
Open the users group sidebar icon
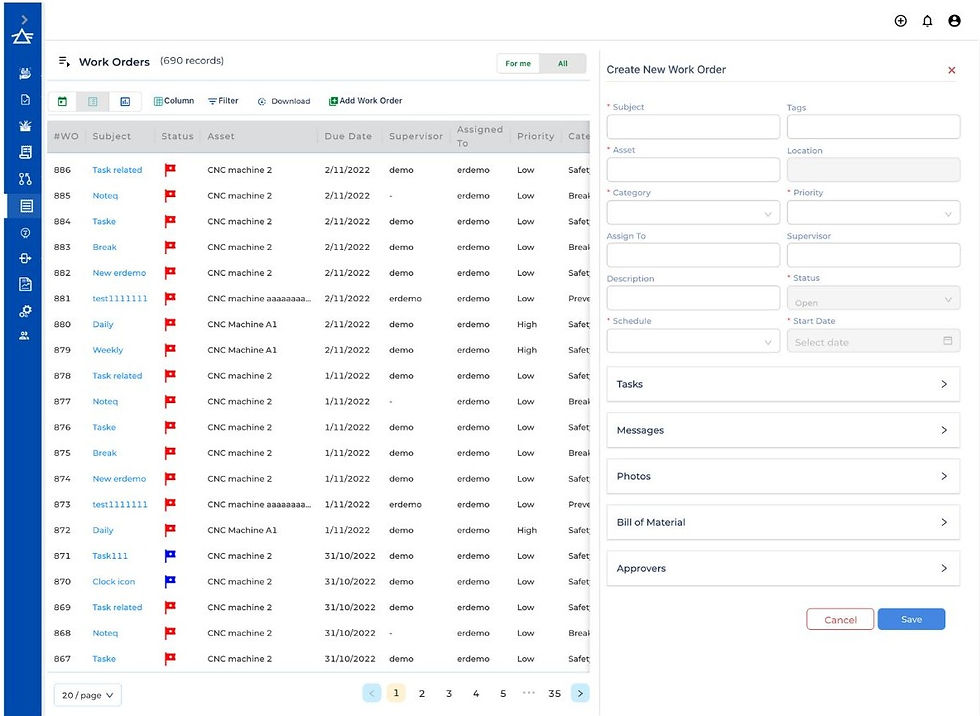[24, 336]
